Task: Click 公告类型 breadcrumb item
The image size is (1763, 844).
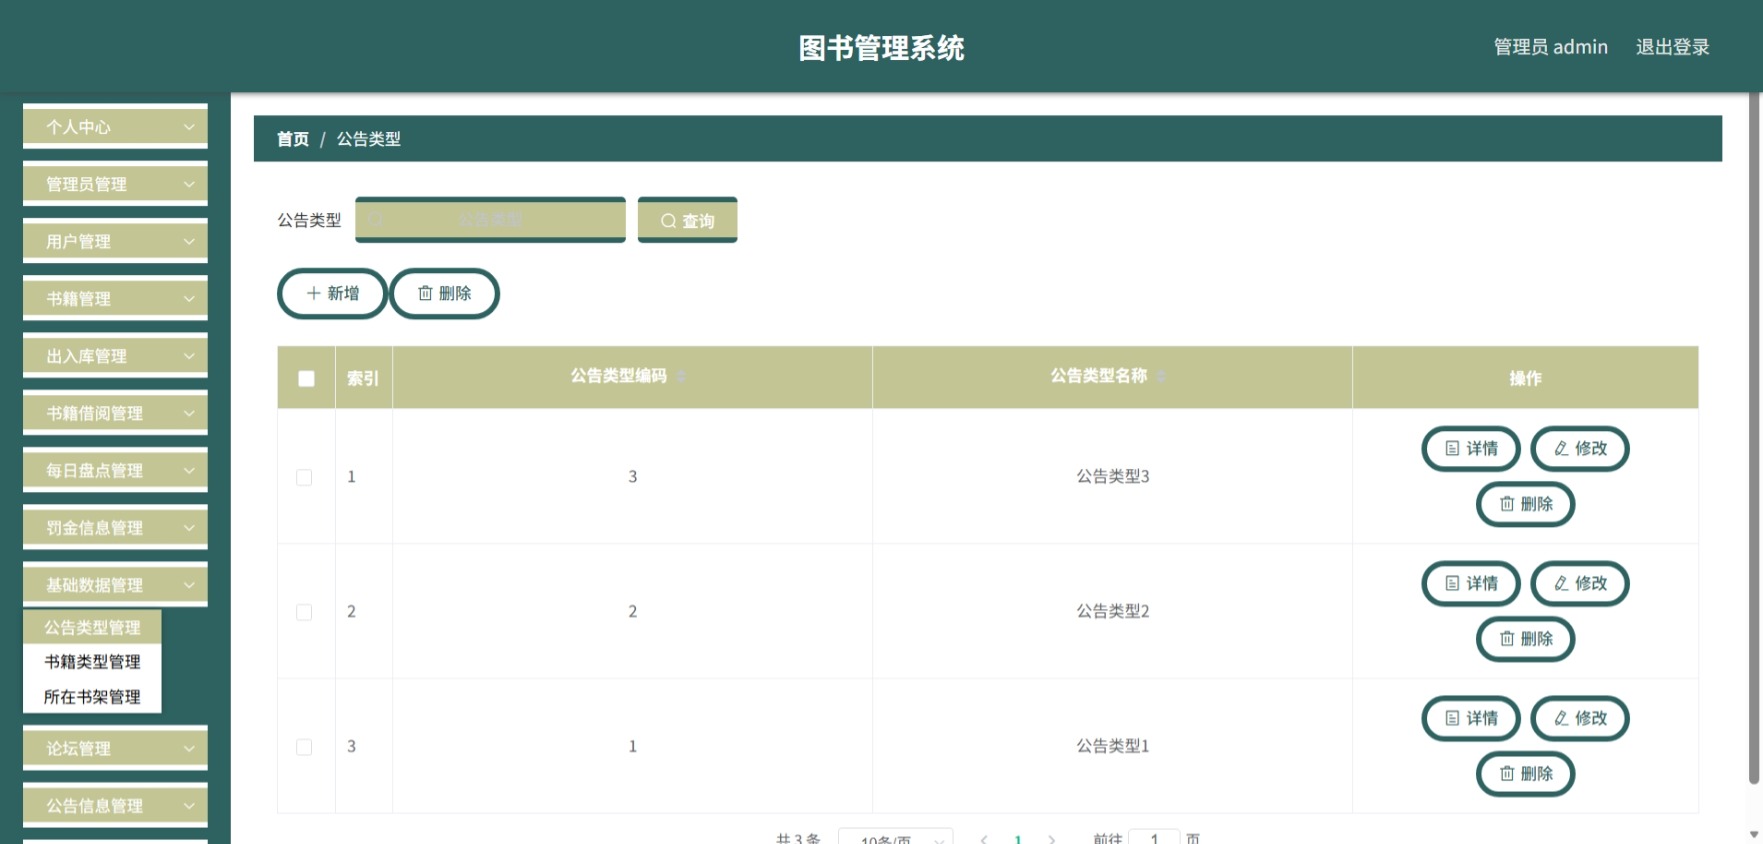Action: point(368,139)
